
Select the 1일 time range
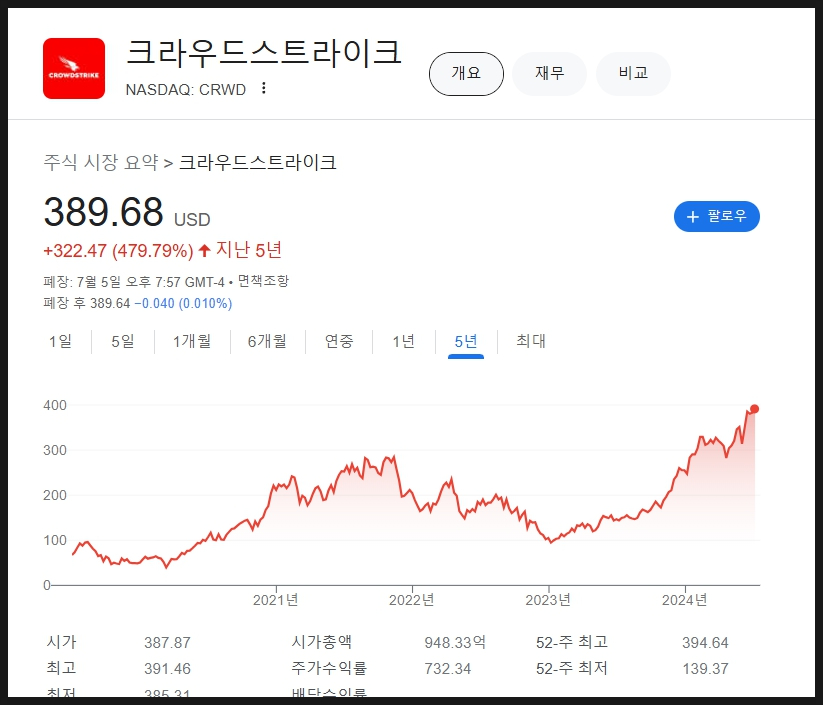(60, 341)
